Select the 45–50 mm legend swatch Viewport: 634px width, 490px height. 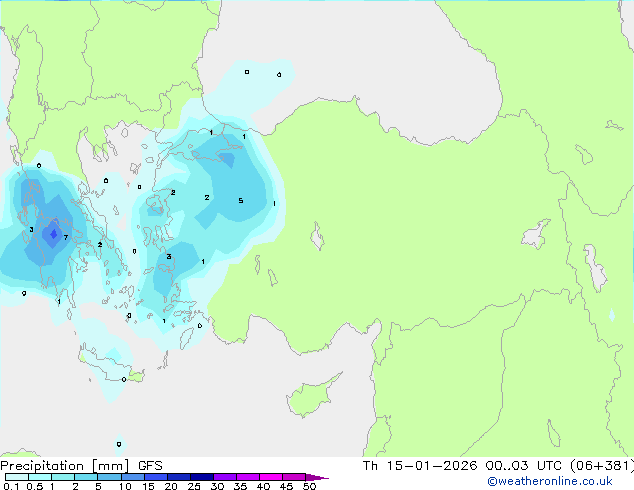tap(294, 477)
